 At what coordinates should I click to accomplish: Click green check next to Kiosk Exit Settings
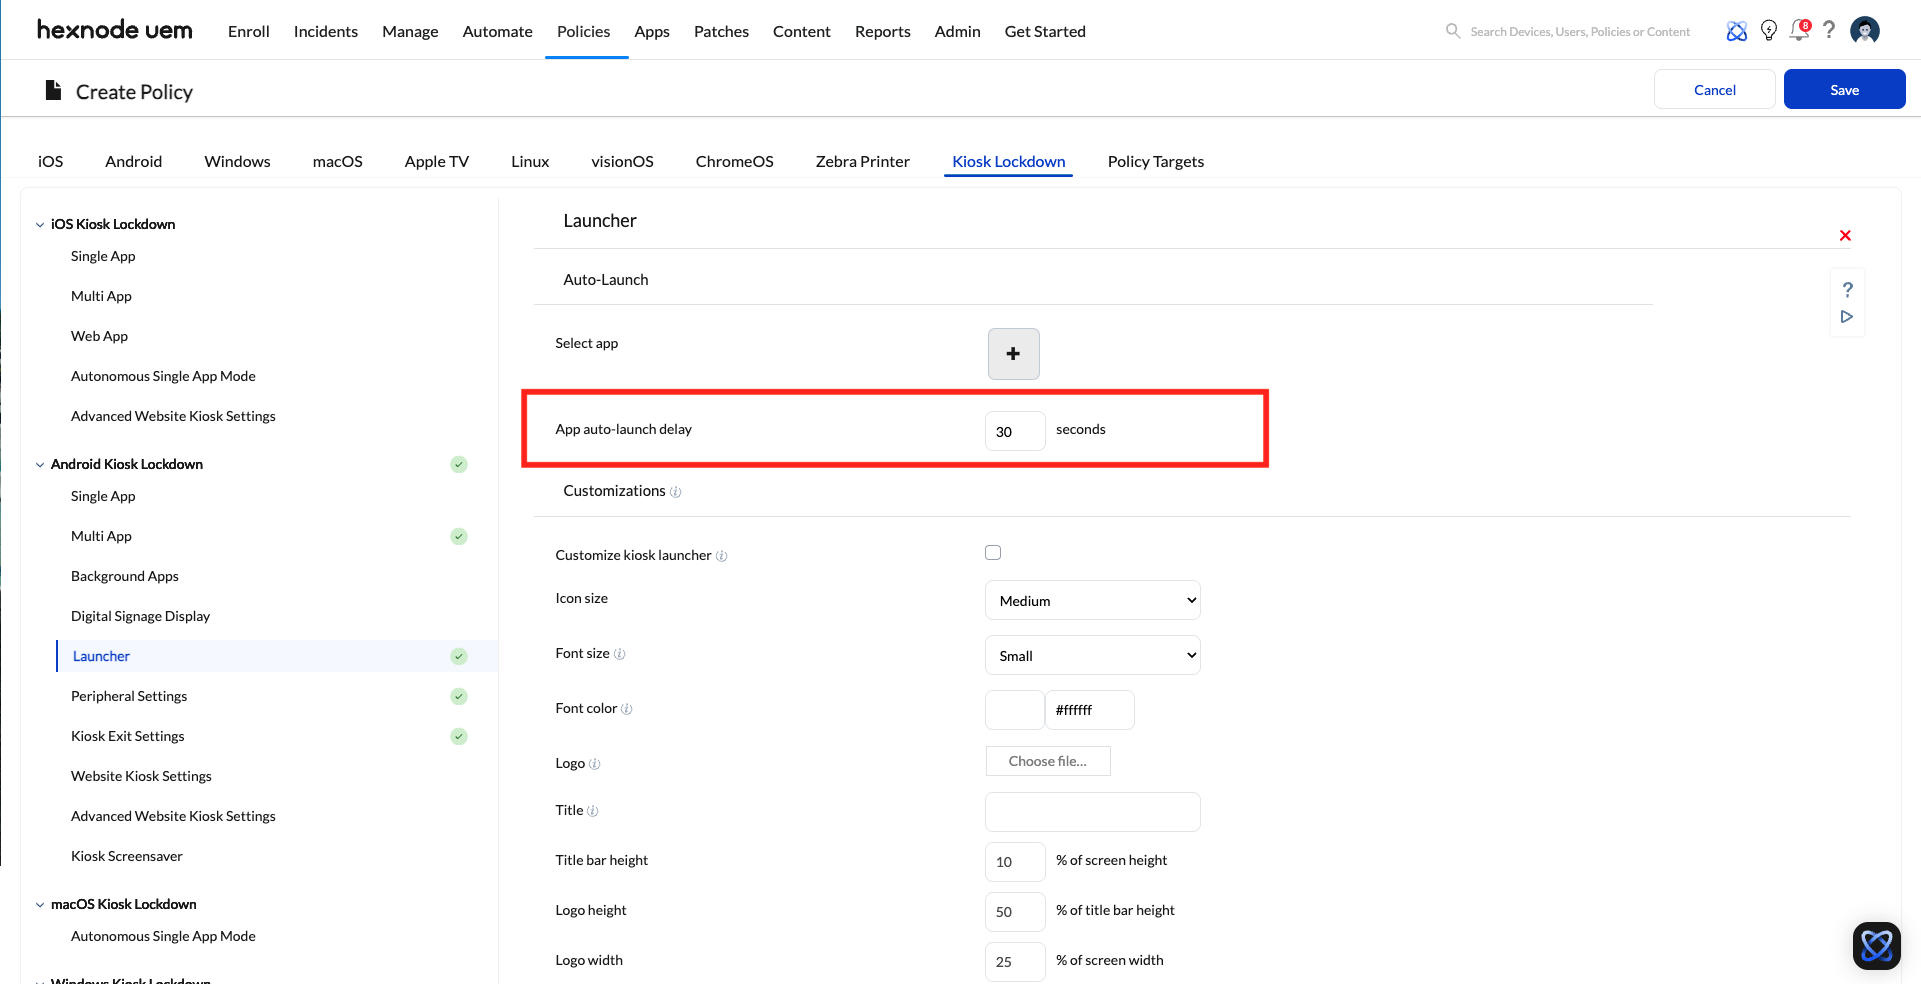(x=459, y=736)
